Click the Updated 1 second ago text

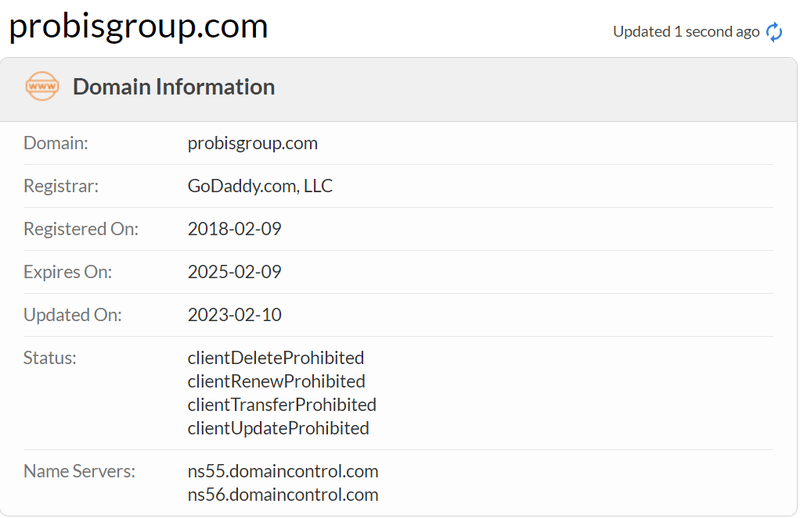686,32
